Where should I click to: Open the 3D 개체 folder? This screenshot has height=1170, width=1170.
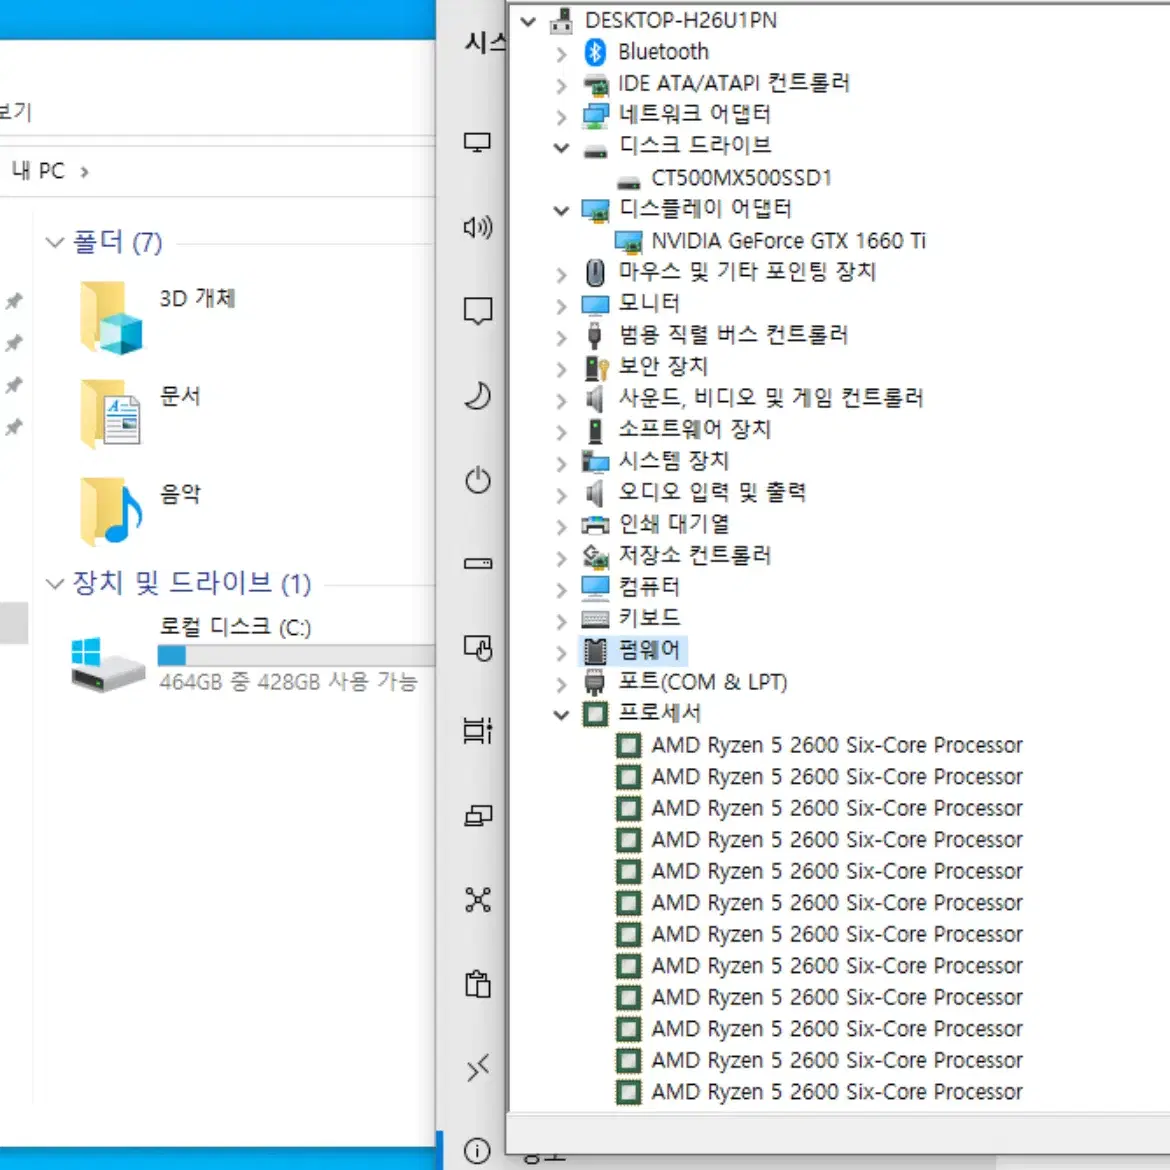pyautogui.click(x=158, y=317)
